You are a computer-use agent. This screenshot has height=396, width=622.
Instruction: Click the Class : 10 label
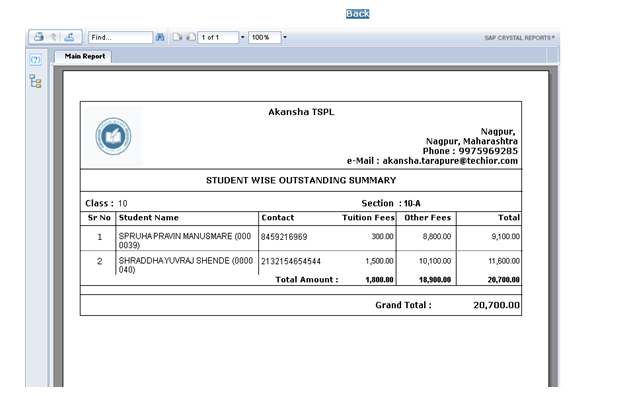click(106, 204)
